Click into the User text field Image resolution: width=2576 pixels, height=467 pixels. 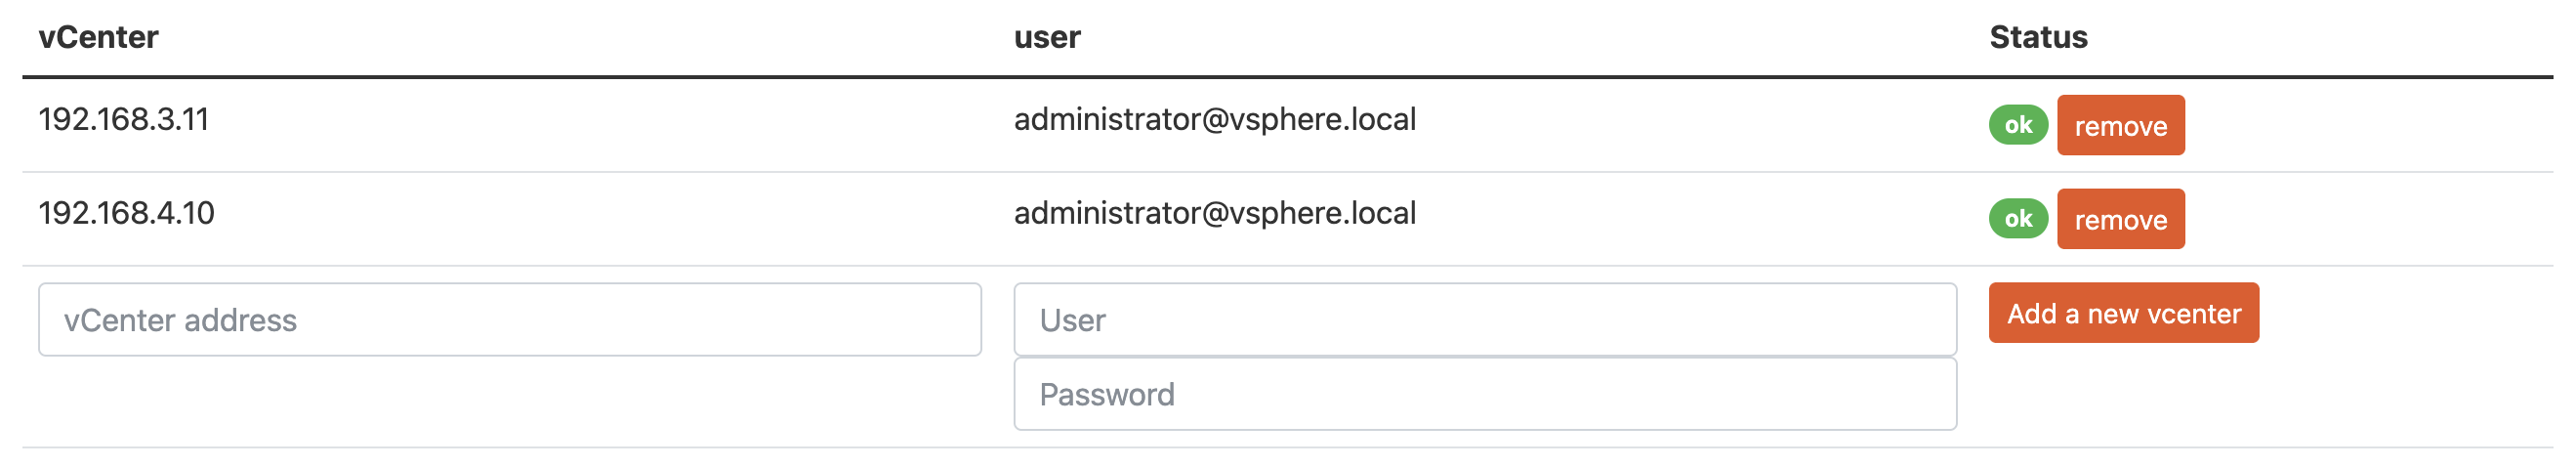(1485, 320)
